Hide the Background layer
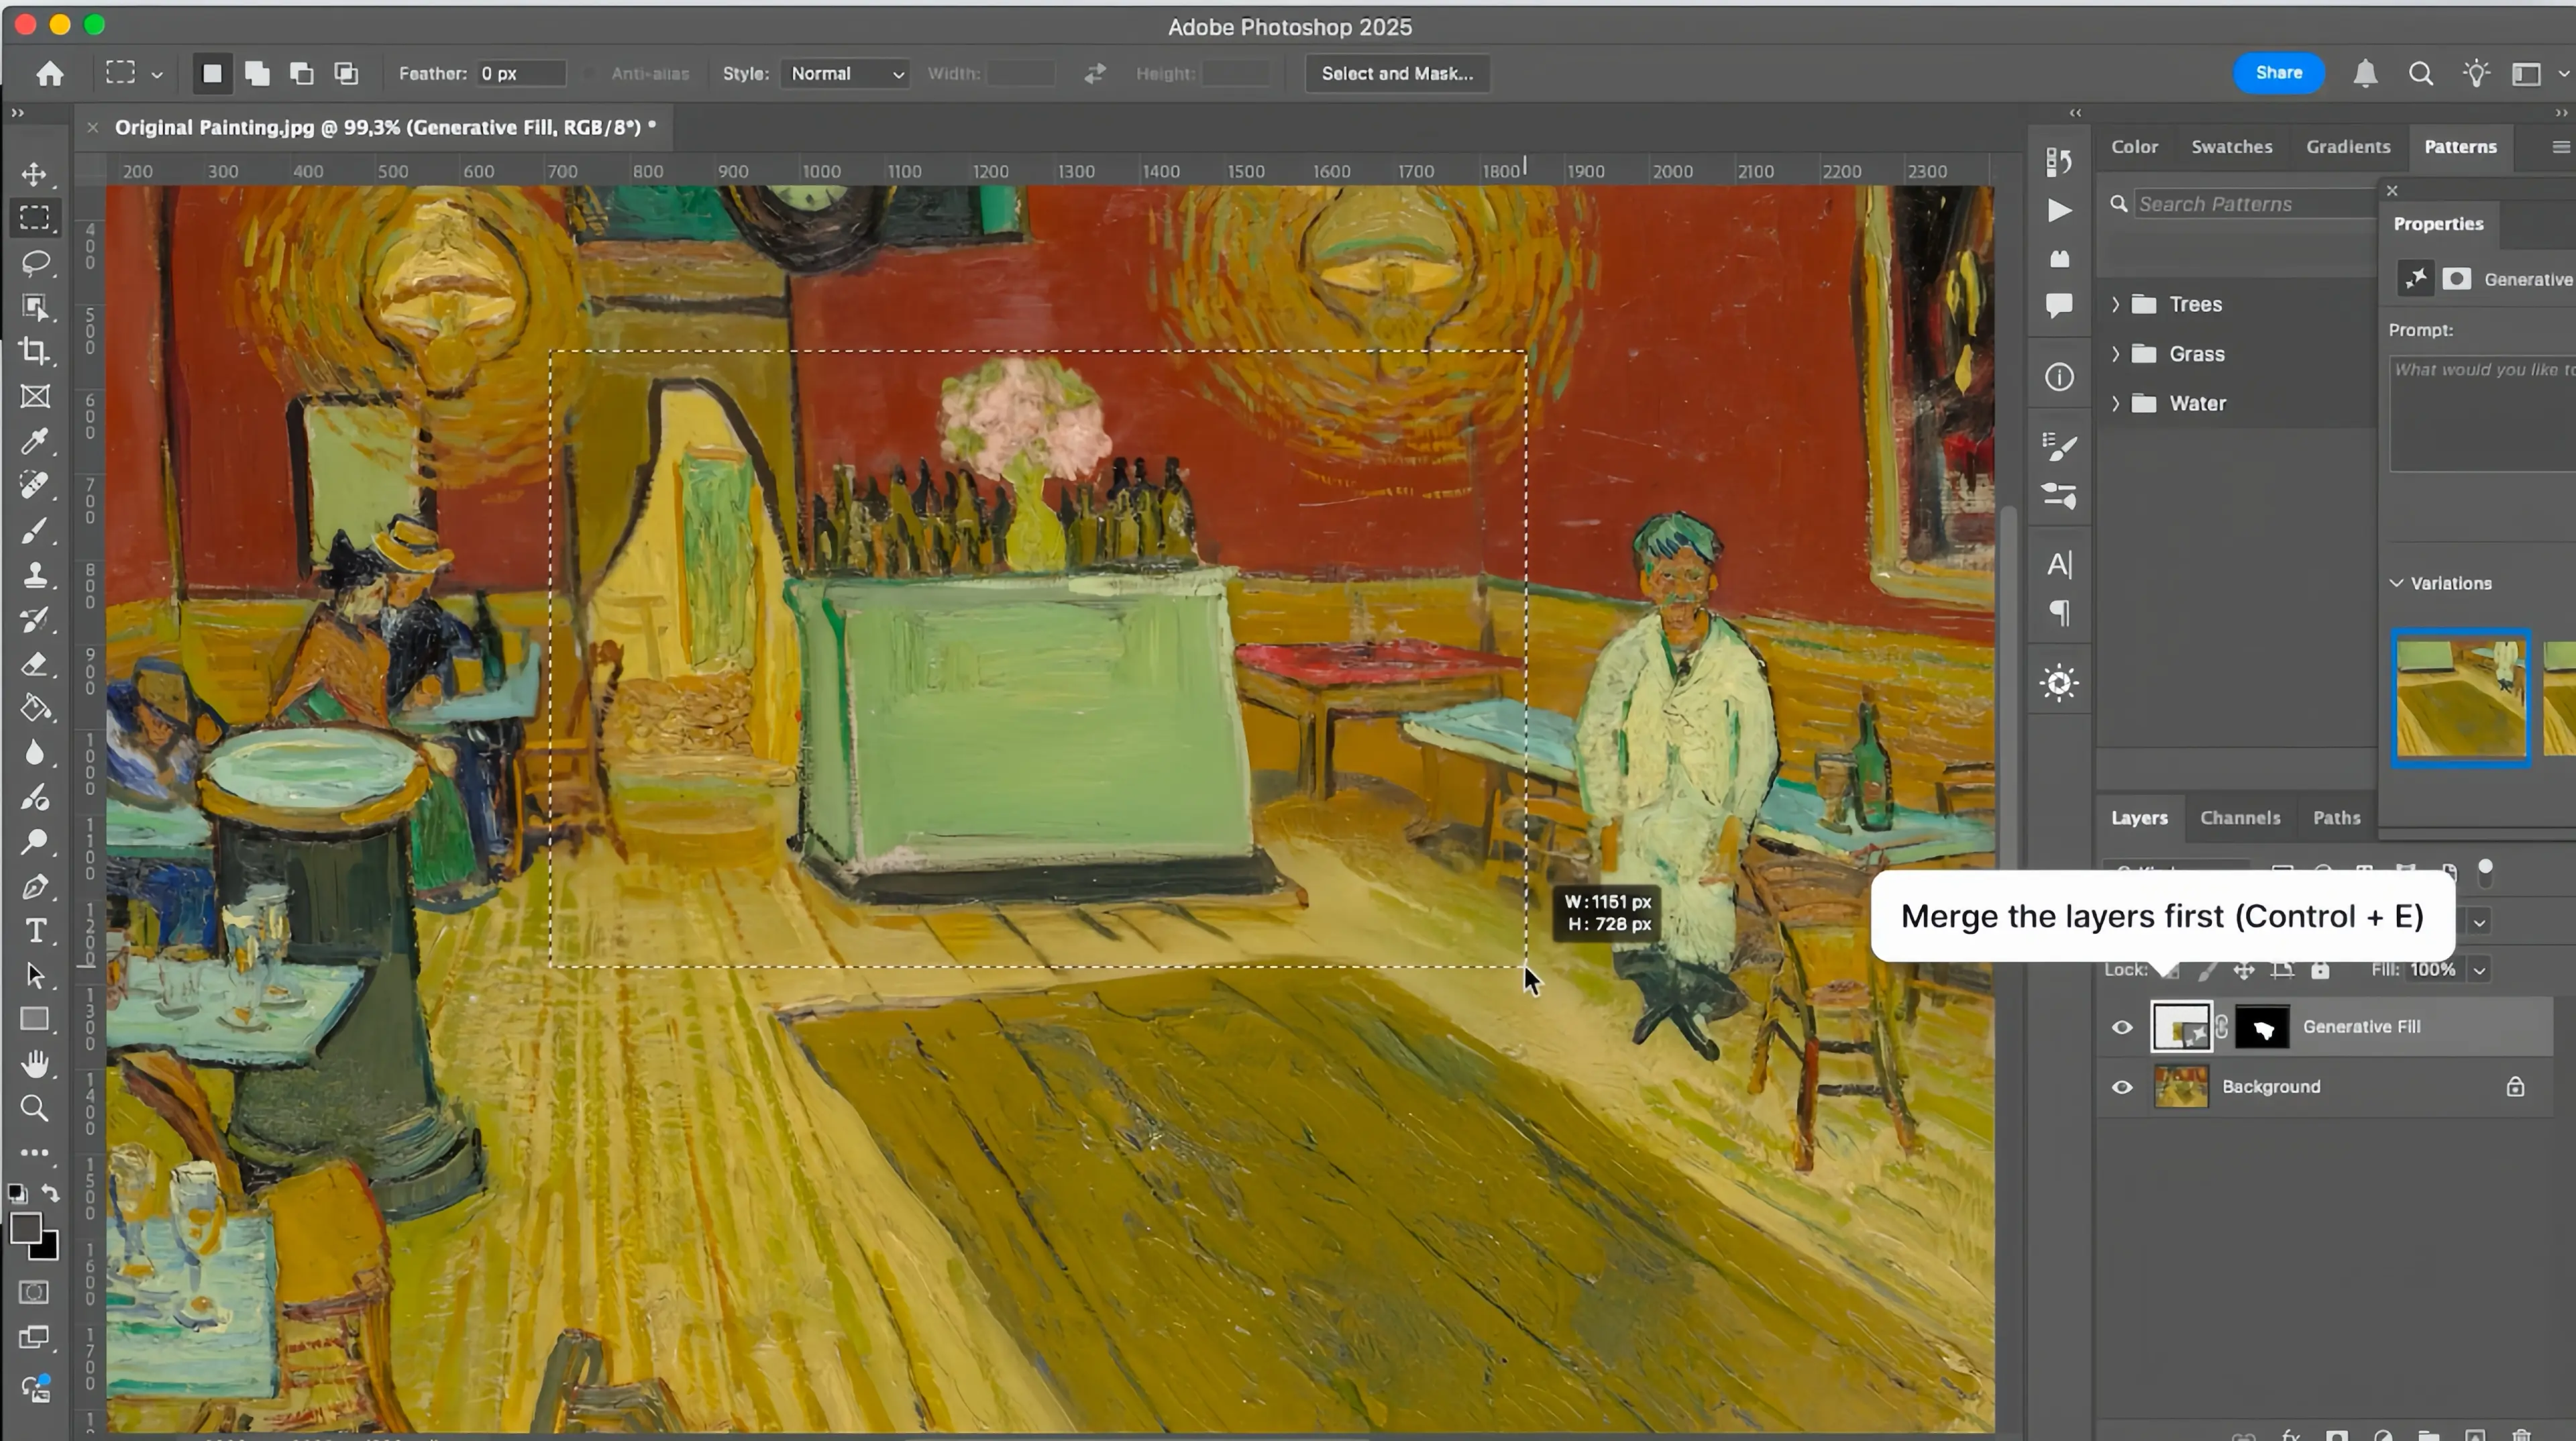The image size is (2576, 1441). pos(2122,1087)
